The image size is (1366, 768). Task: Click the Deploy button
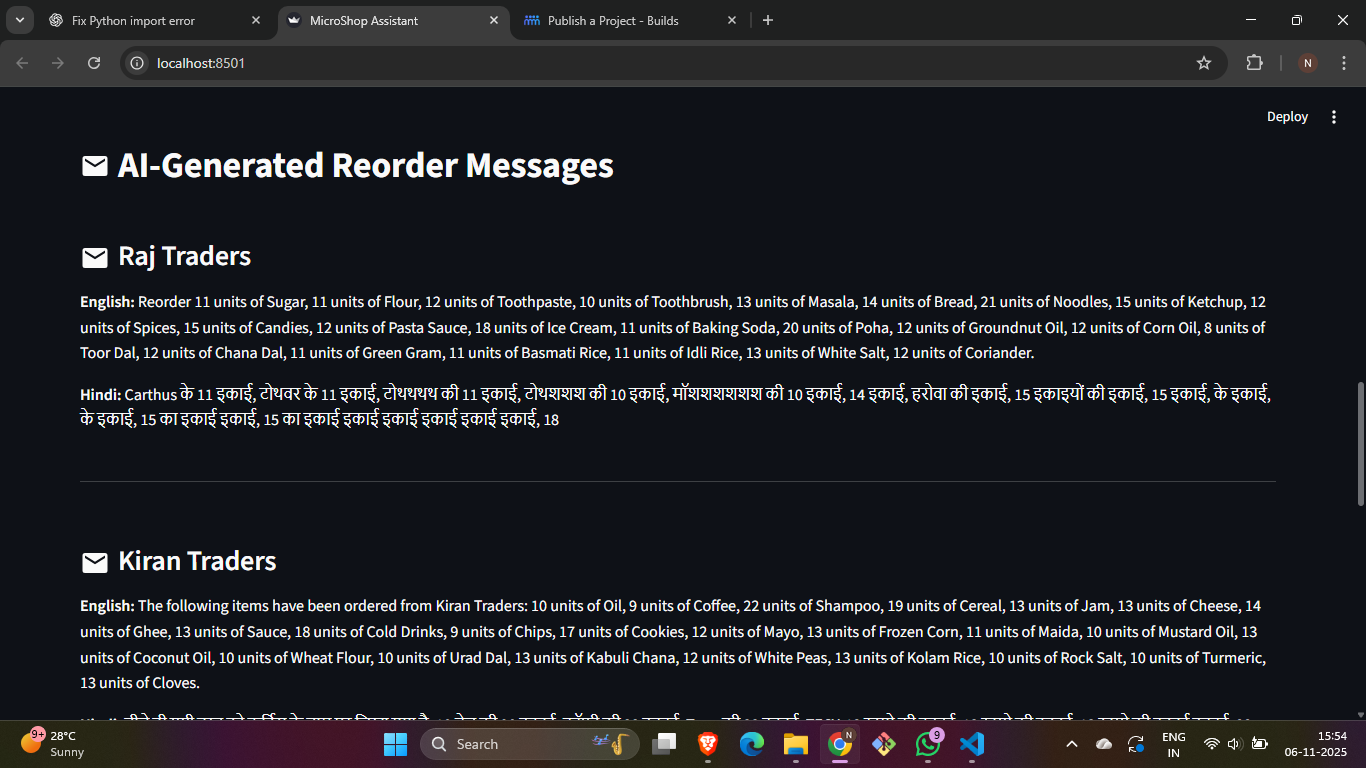pos(1287,117)
